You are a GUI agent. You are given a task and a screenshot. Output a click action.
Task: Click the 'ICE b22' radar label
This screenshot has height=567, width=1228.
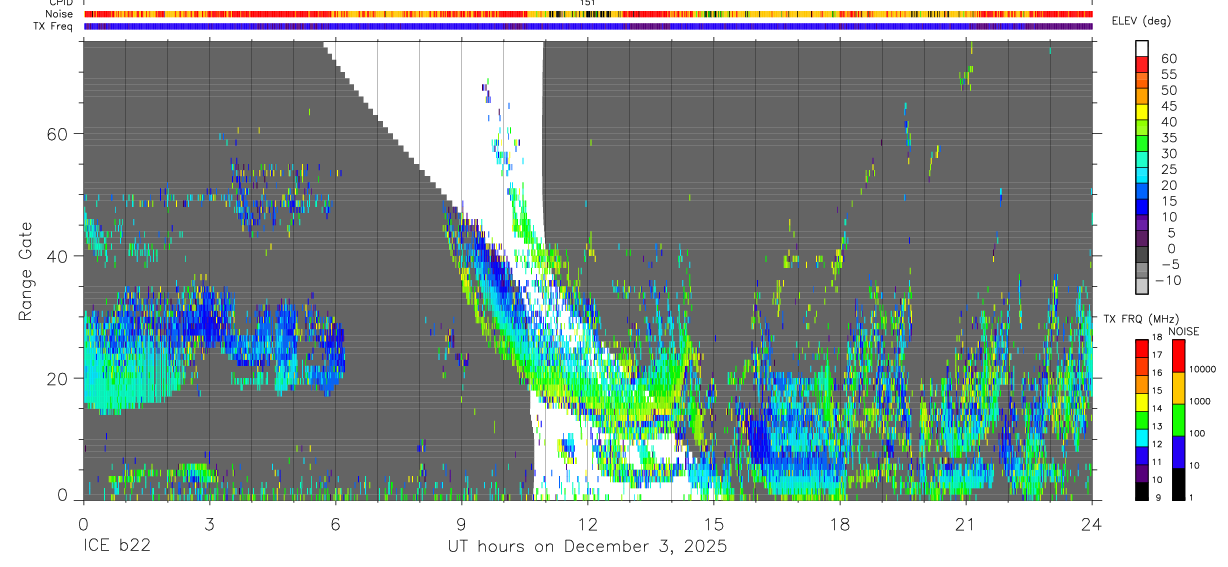click(x=118, y=547)
